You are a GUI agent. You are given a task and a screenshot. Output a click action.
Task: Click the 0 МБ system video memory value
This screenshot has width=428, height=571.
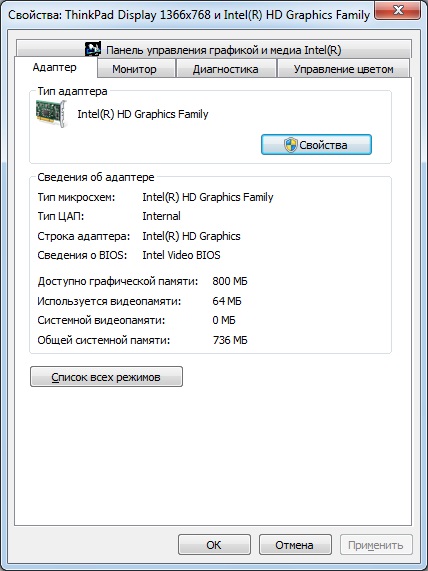(224, 320)
